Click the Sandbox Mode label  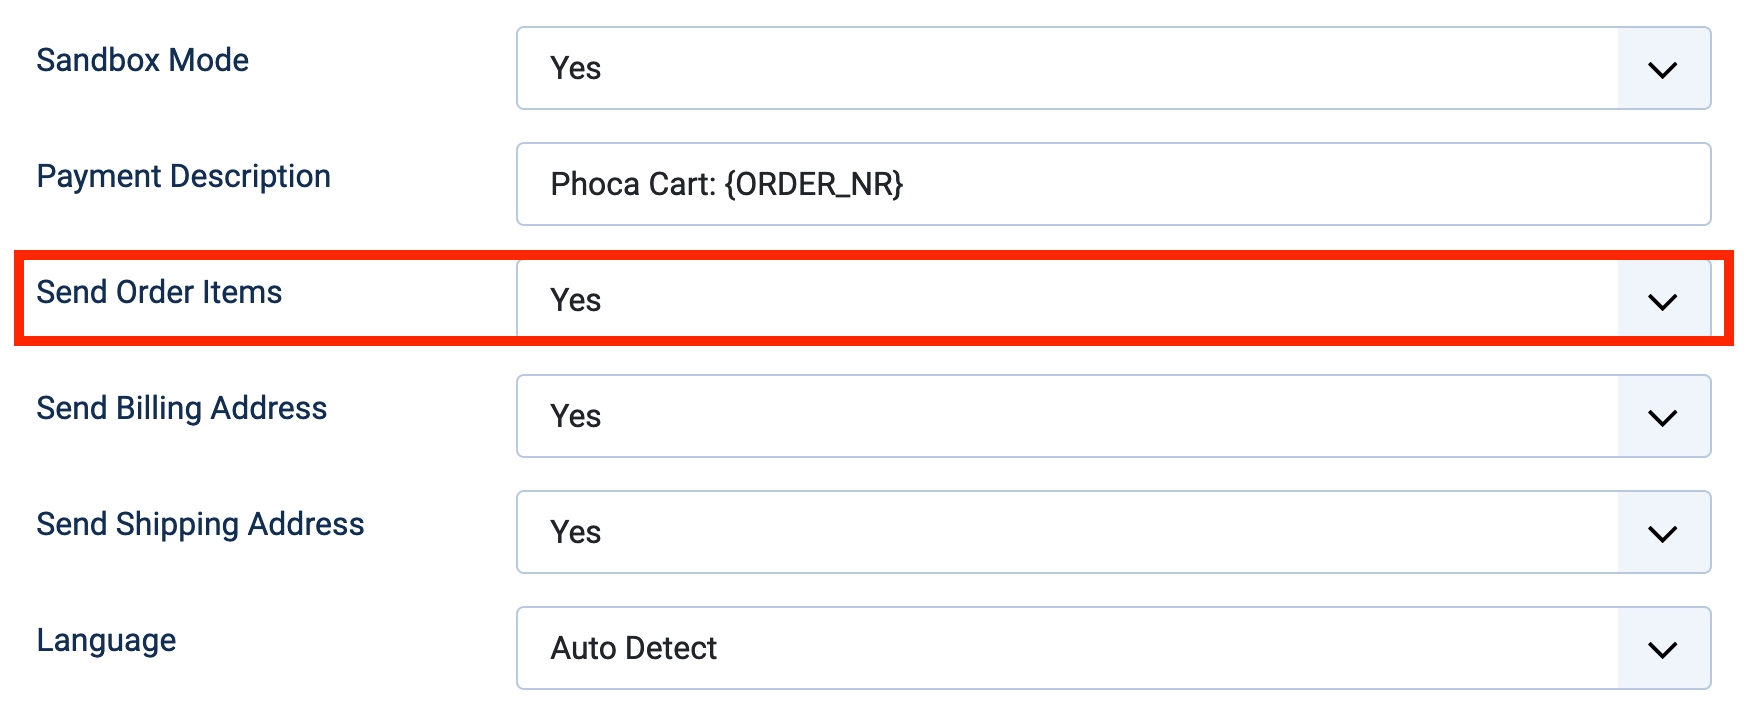point(143,60)
